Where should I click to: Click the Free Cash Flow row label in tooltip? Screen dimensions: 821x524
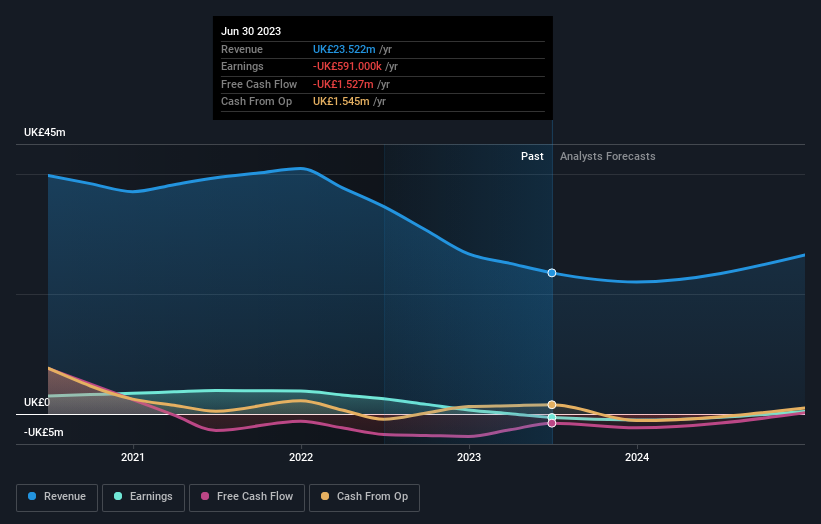[259, 84]
